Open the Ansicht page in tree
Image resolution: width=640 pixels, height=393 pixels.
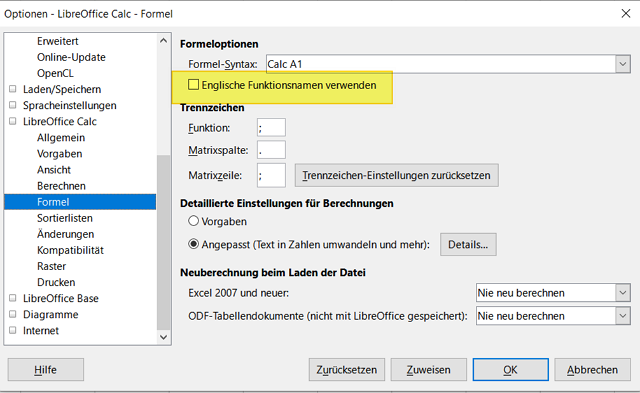(54, 170)
